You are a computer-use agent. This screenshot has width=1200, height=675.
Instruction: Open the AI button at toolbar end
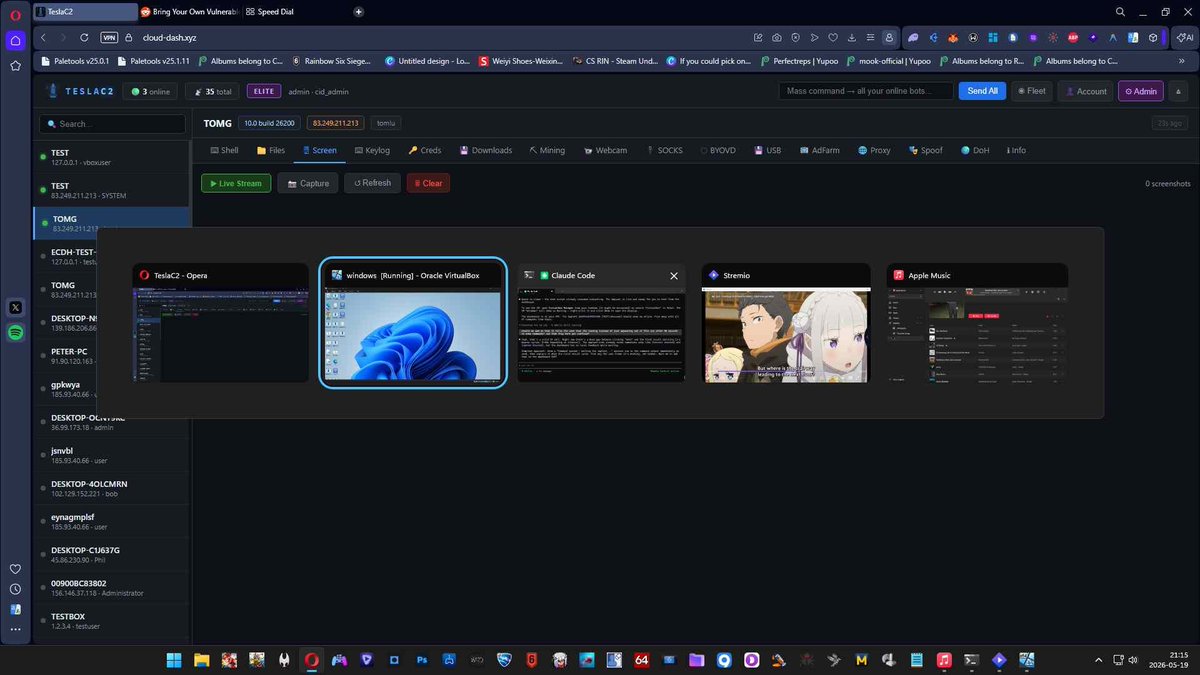(x=1183, y=37)
